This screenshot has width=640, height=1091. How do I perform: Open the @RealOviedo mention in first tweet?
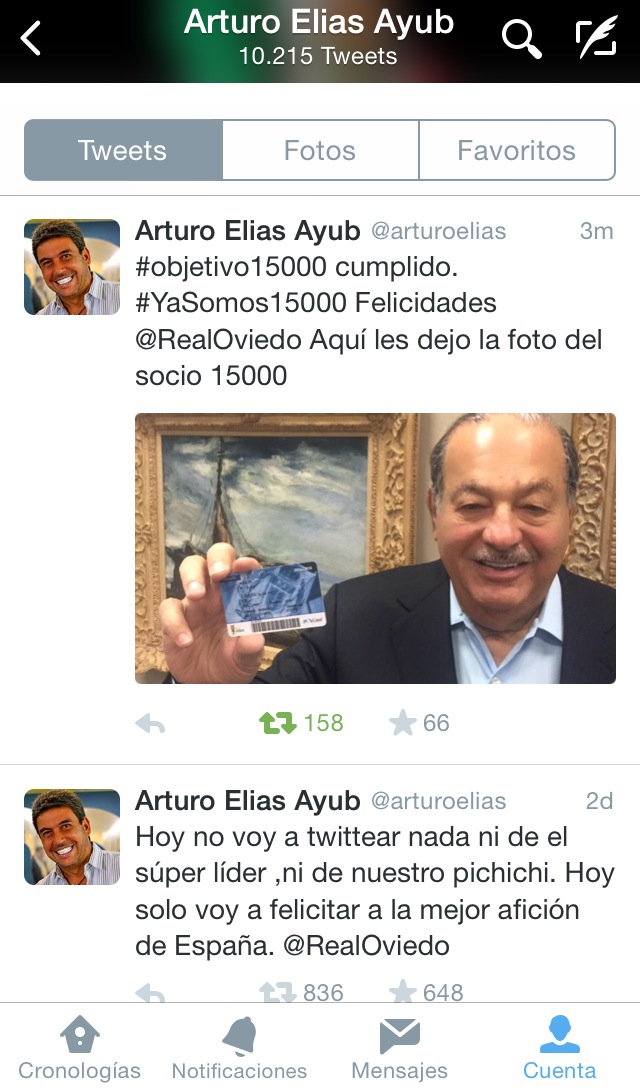218,340
